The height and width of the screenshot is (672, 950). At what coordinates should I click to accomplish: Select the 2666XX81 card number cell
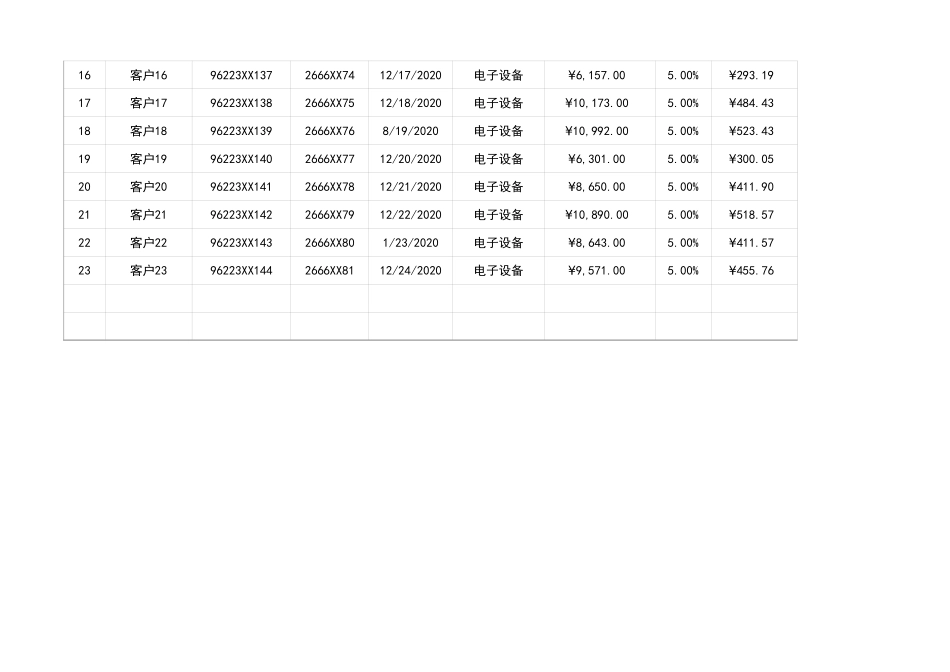pyautogui.click(x=330, y=270)
